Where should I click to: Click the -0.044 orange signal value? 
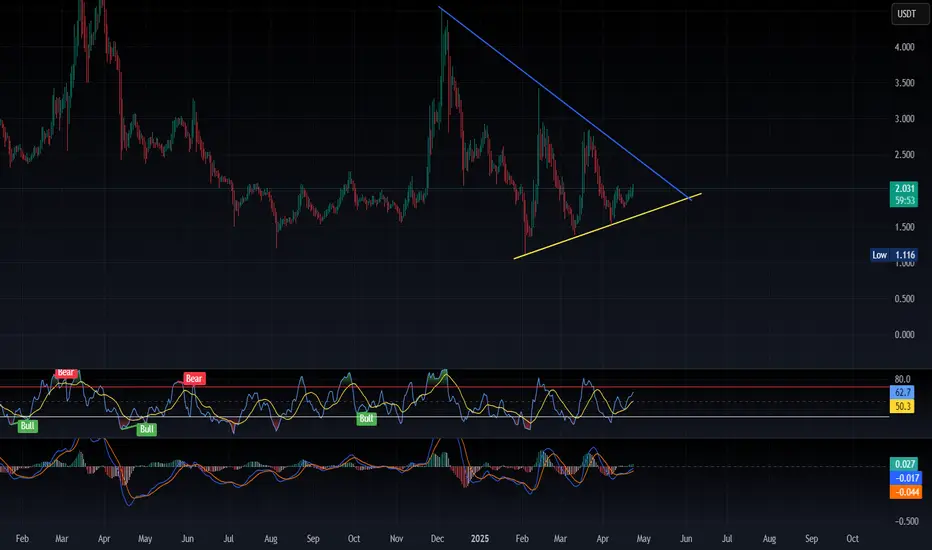point(906,492)
